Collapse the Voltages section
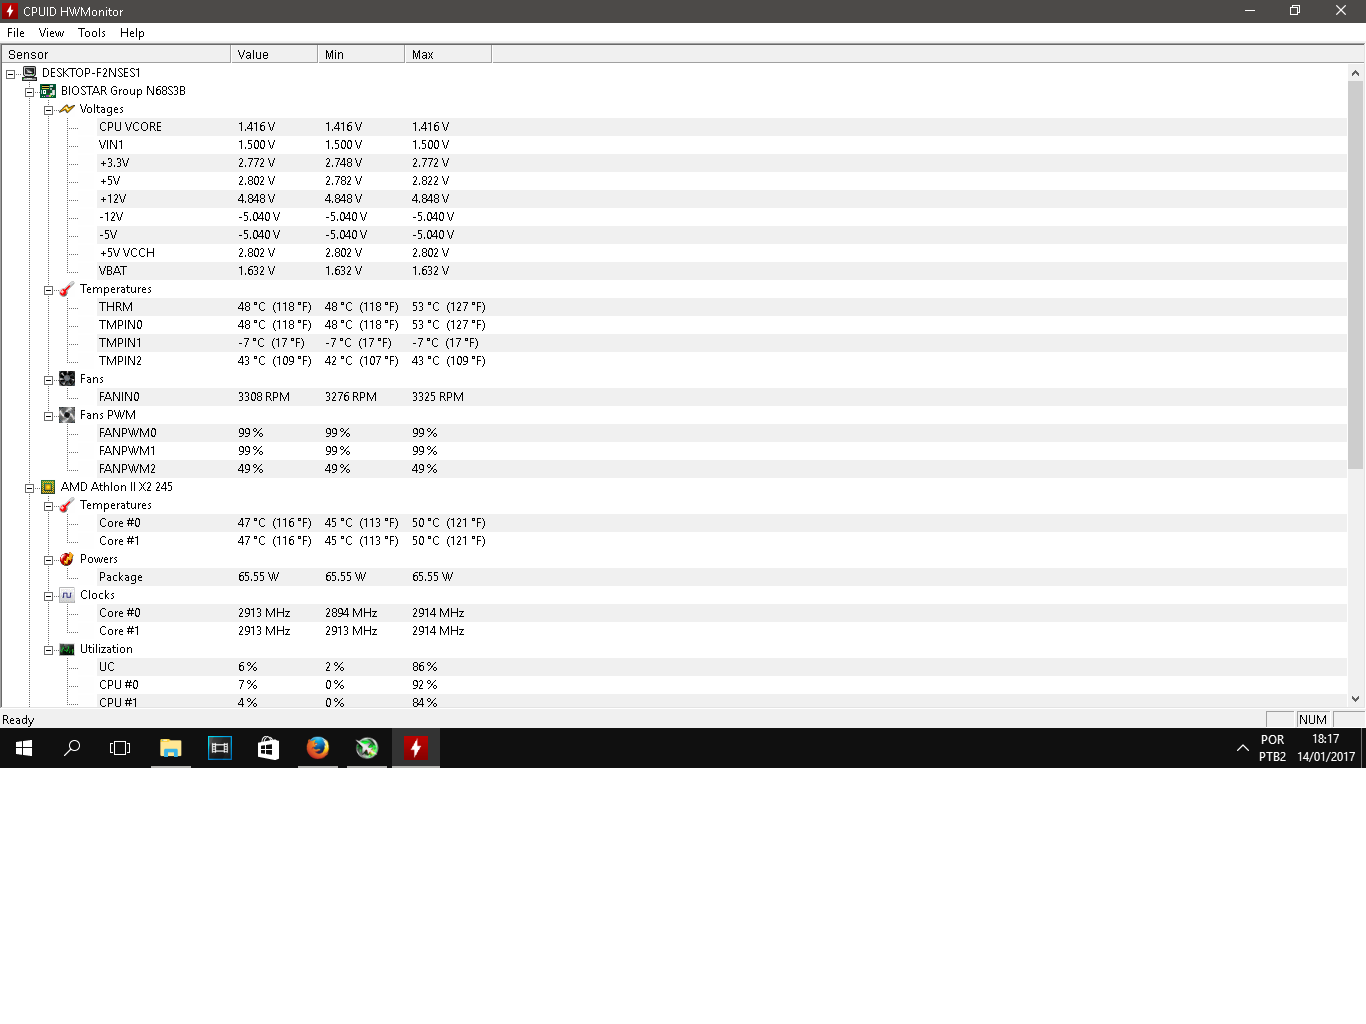The height and width of the screenshot is (1024, 1366). click(48, 110)
